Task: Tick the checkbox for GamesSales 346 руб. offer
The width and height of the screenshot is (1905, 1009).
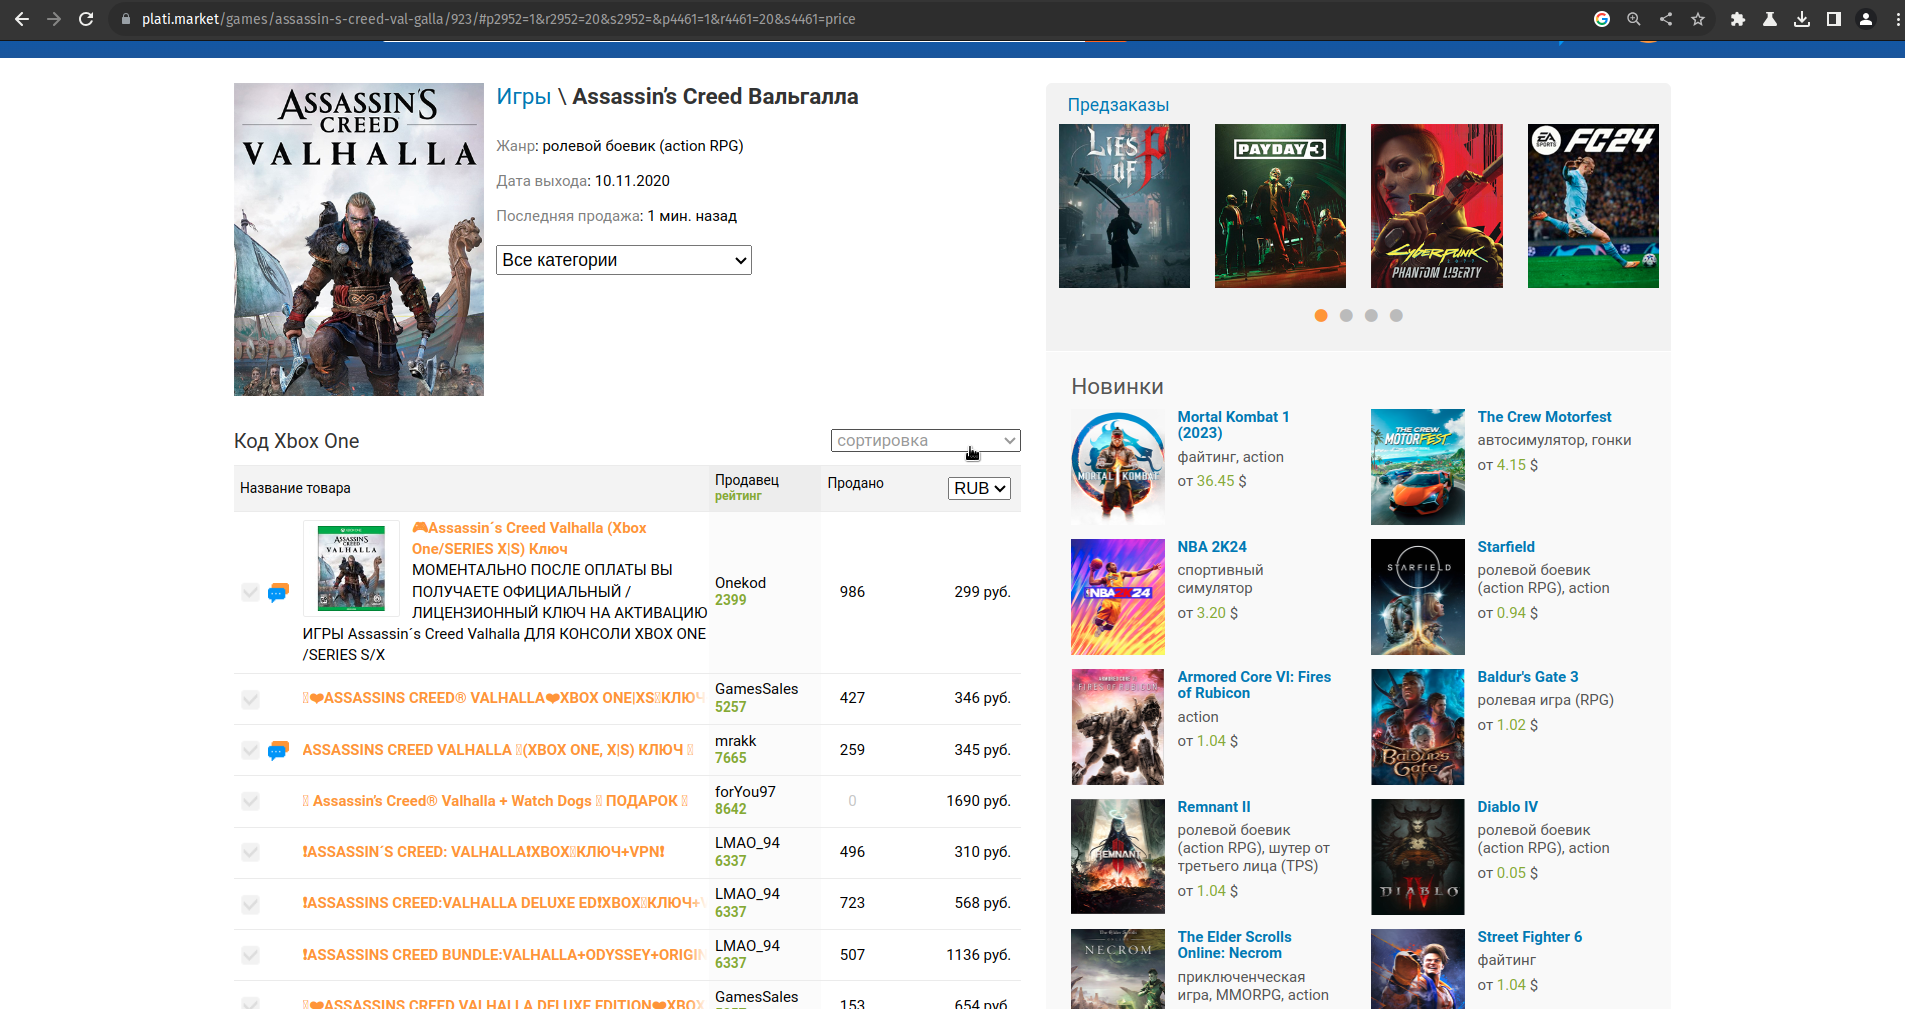Action: click(x=250, y=699)
